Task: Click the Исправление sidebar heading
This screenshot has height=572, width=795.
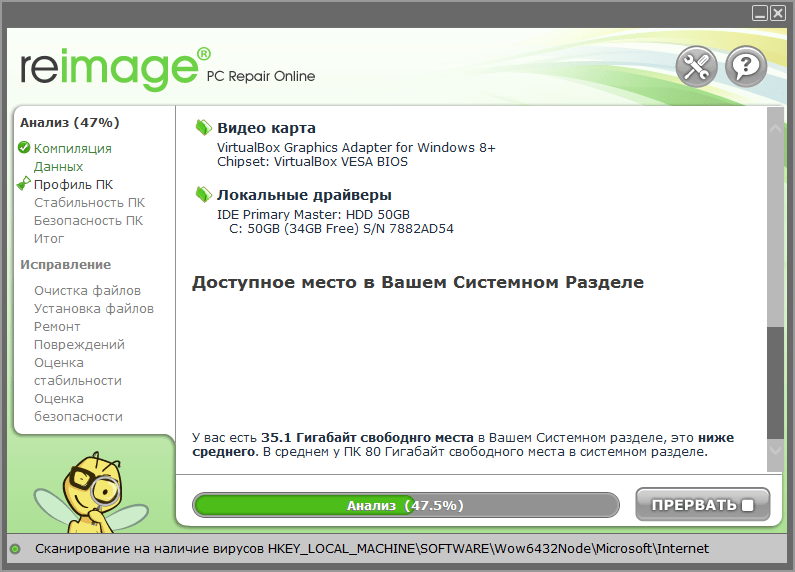Action: [65, 264]
